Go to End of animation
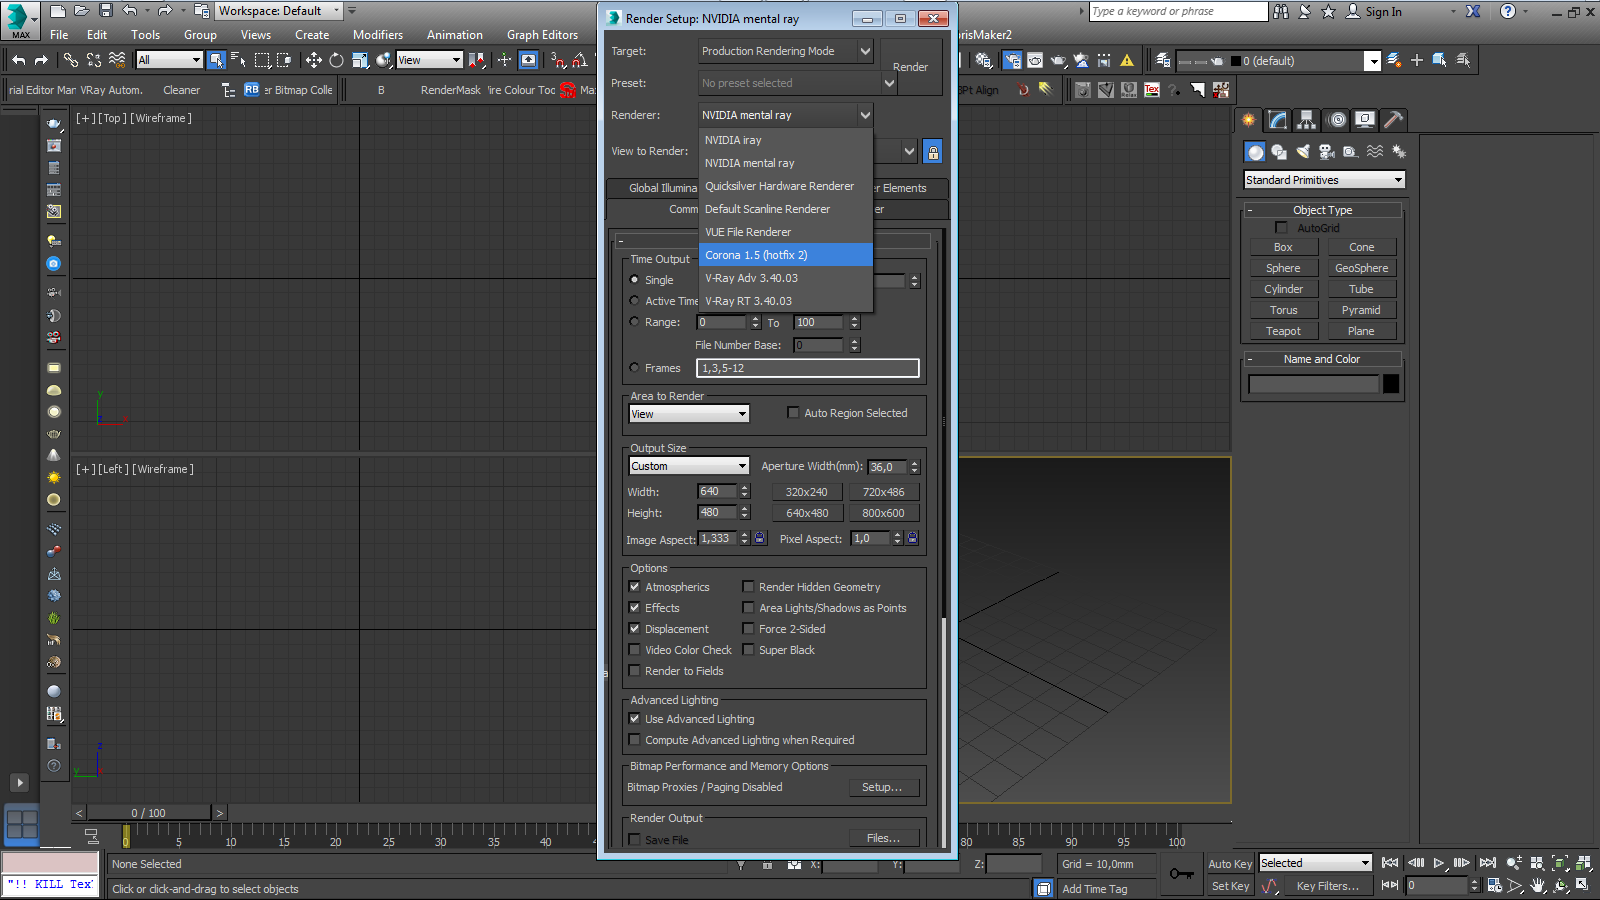The height and width of the screenshot is (900, 1600). point(1488,863)
